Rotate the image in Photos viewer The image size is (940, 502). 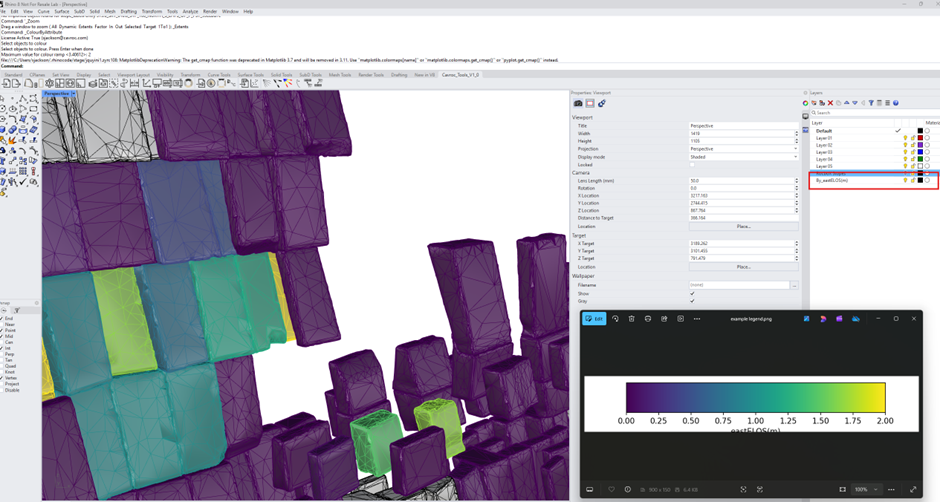tap(615, 318)
